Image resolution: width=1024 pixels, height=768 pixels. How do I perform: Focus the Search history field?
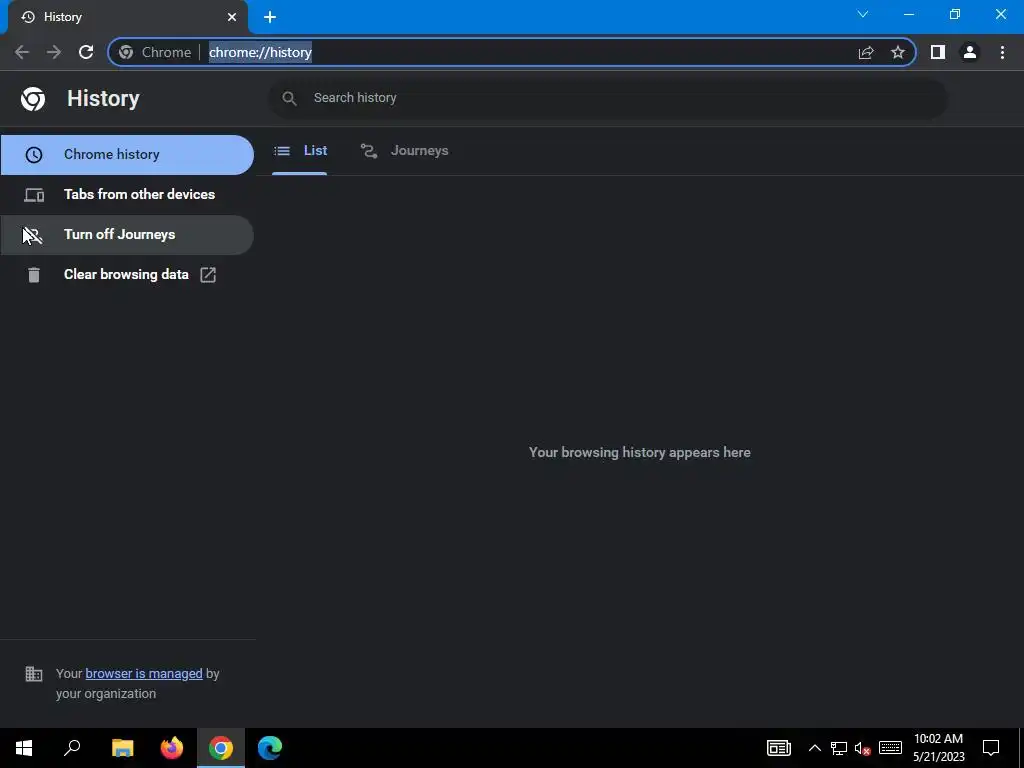point(608,98)
